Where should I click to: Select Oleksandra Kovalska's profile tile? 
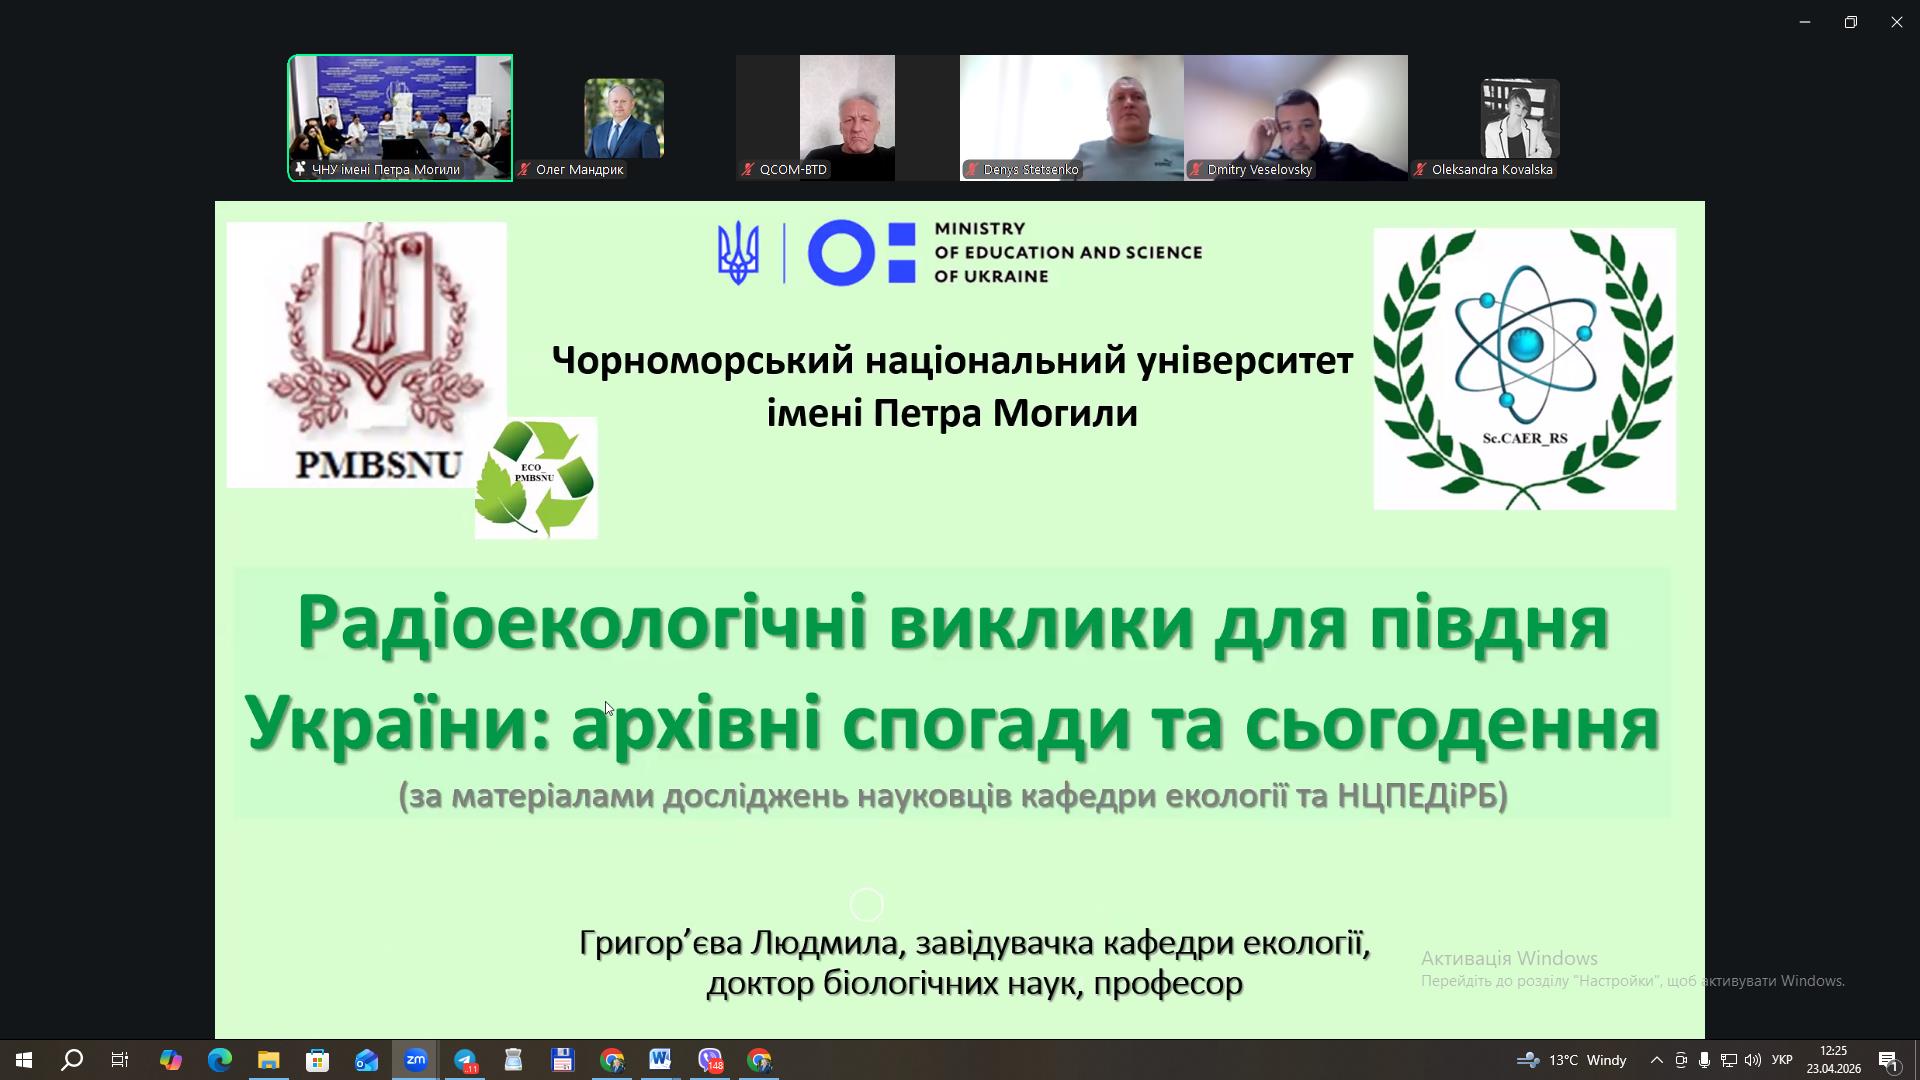click(1519, 118)
